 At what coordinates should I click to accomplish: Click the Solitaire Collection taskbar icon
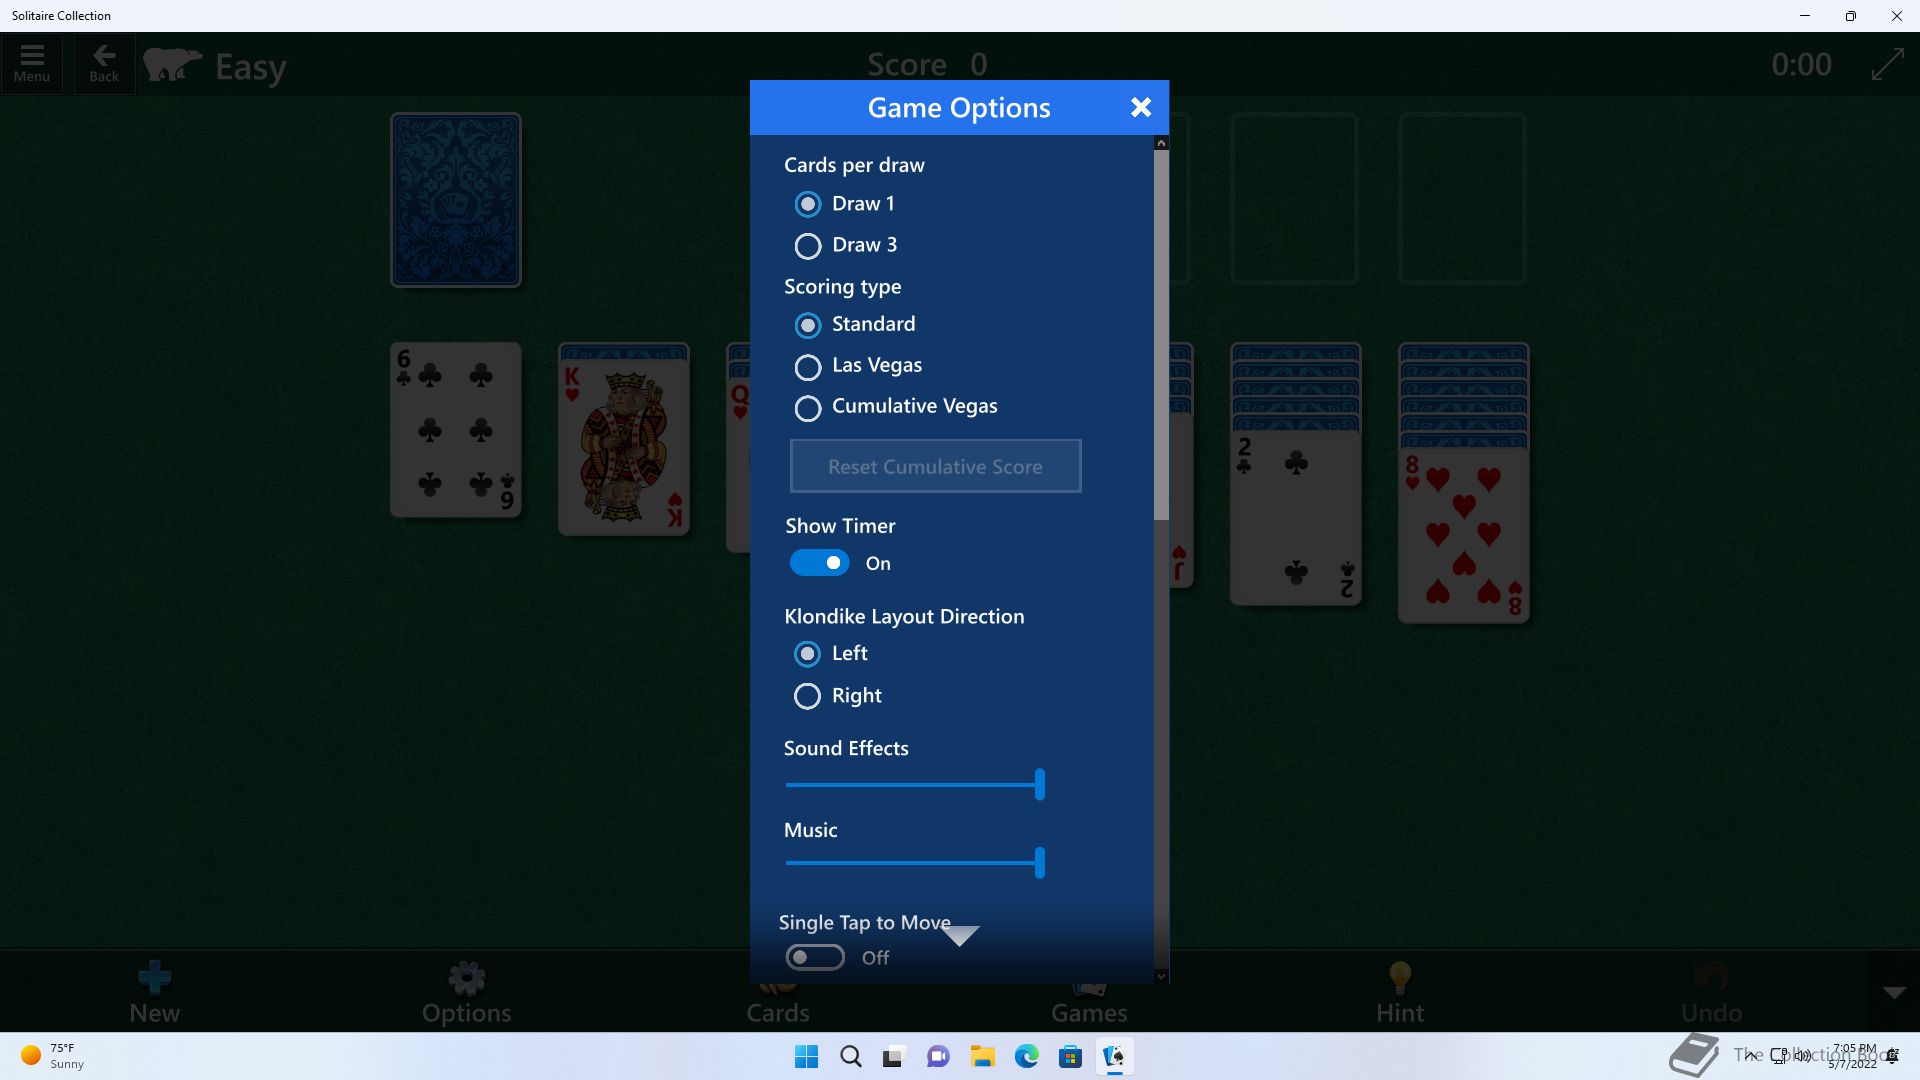pyautogui.click(x=1114, y=1056)
